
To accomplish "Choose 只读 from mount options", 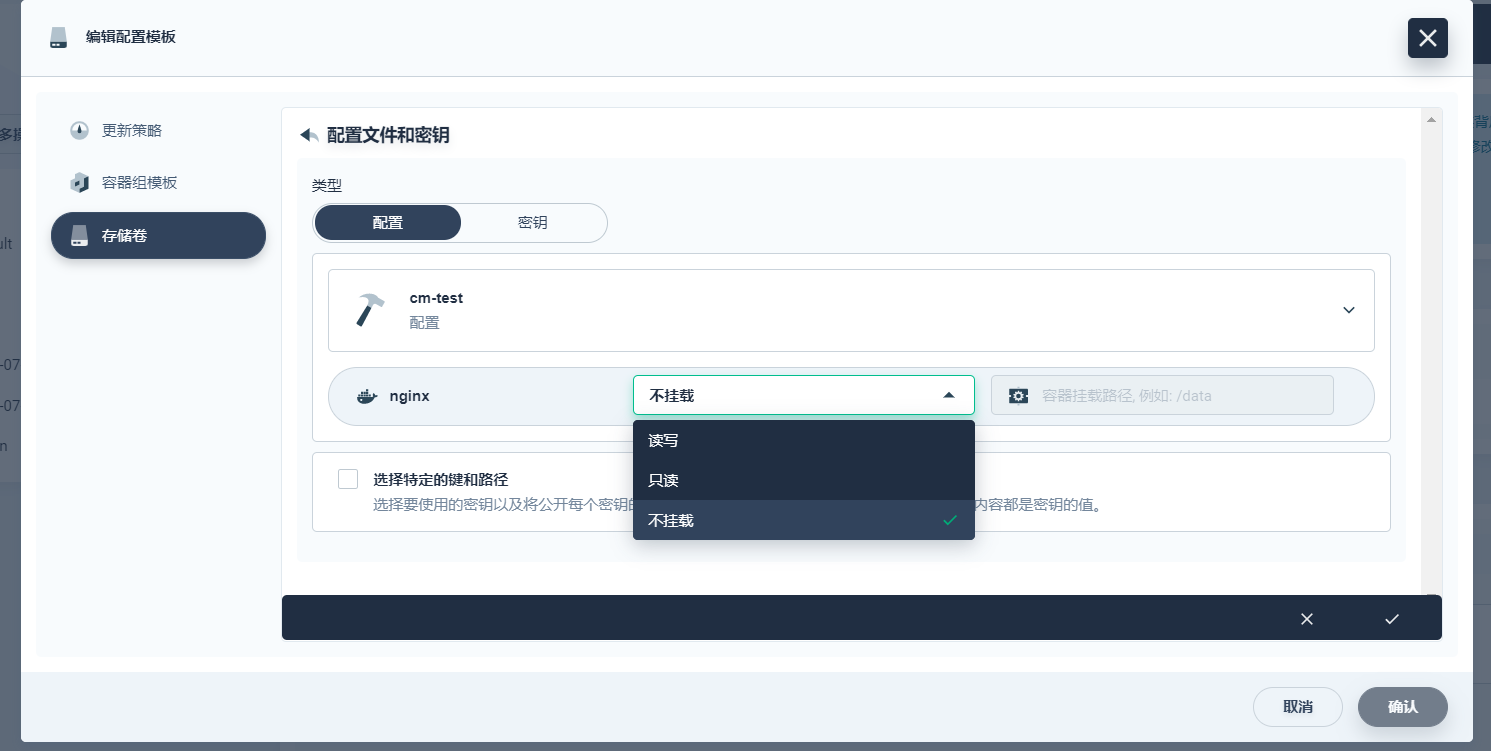I will (803, 480).
